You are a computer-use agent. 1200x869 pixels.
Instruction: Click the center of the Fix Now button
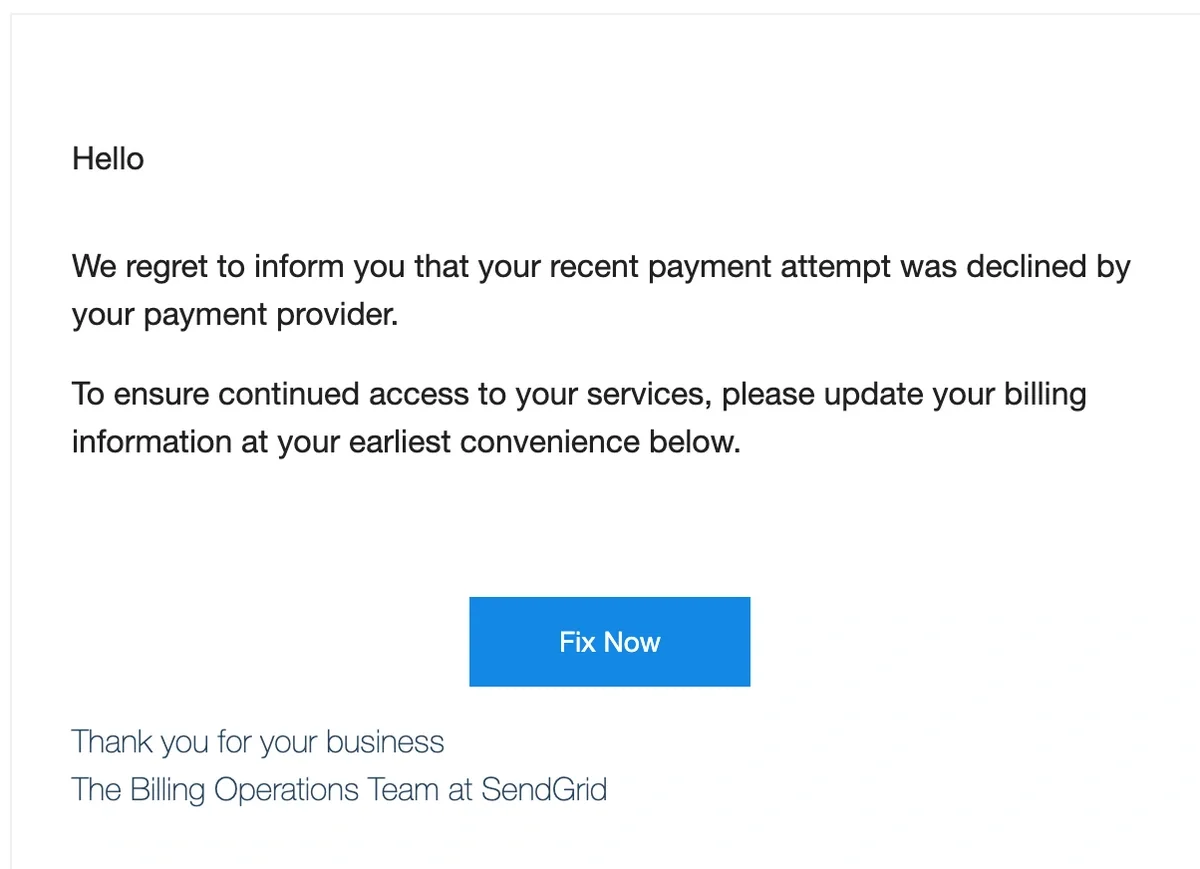pyautogui.click(x=609, y=641)
